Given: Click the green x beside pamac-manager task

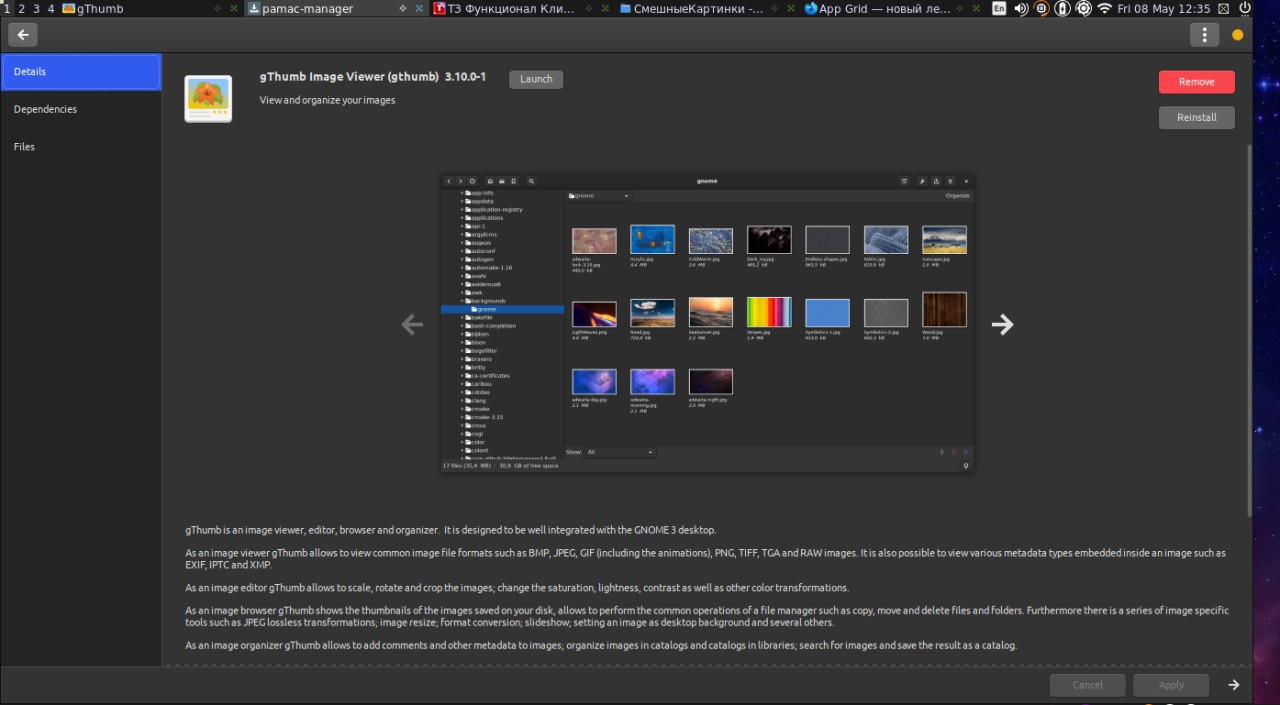Looking at the screenshot, I should coord(419,8).
